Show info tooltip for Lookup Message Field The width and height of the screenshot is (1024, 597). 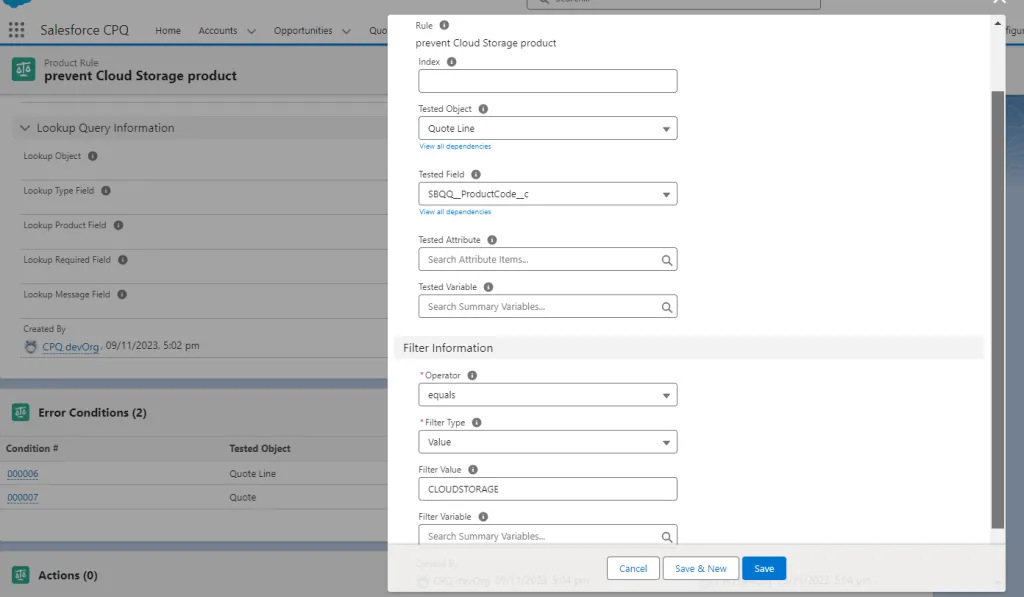coord(122,294)
